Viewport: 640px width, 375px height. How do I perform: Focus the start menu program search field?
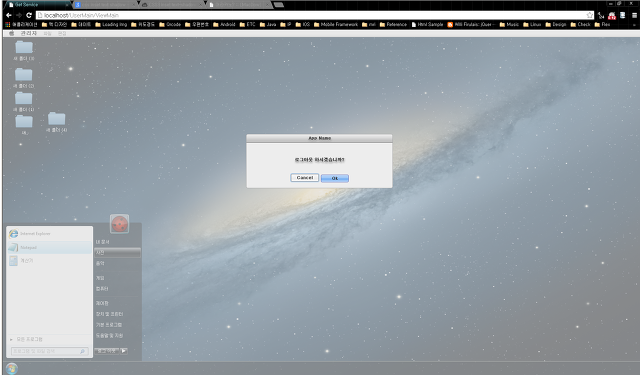click(x=49, y=351)
